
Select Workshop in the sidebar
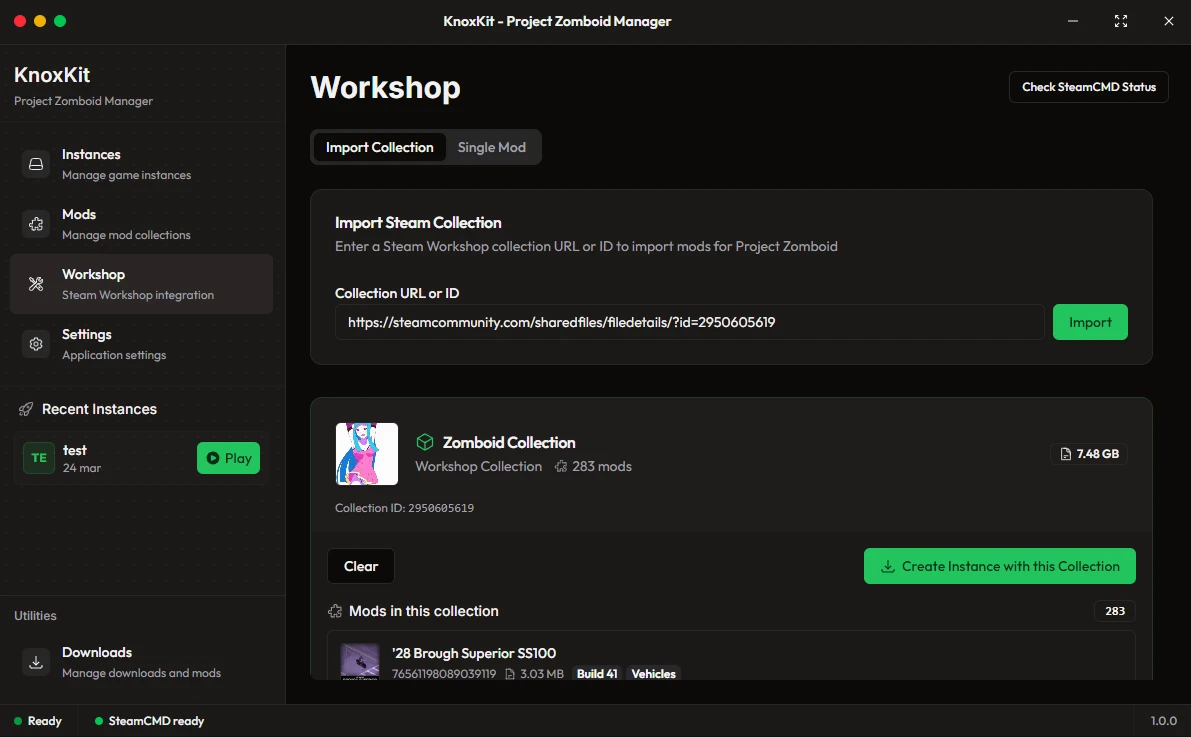pos(141,284)
